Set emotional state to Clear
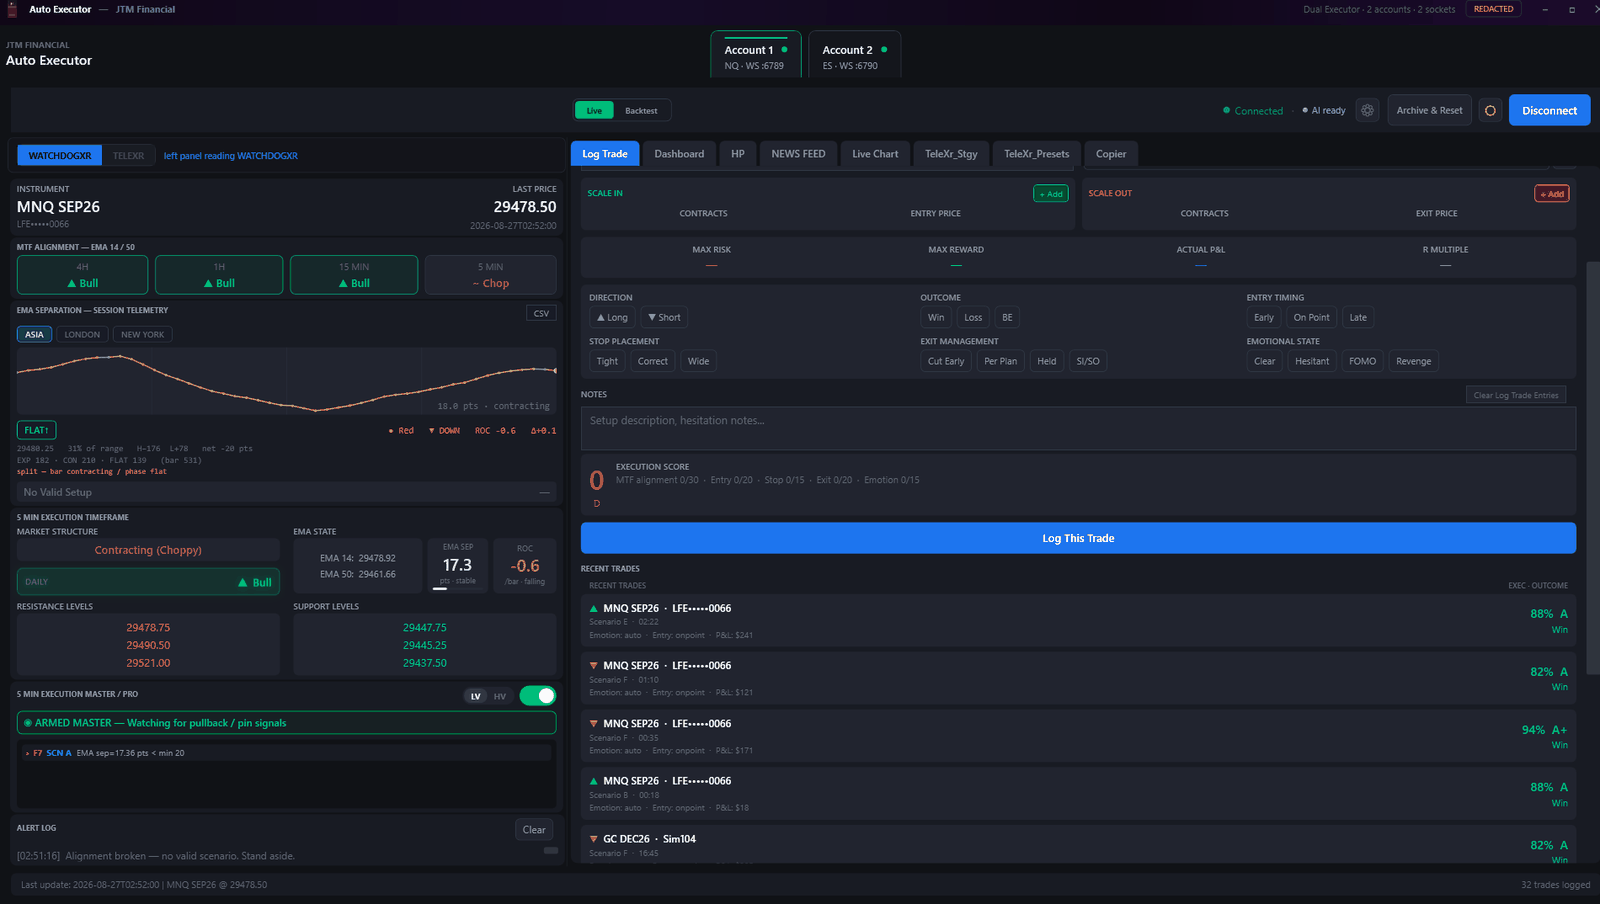The height and width of the screenshot is (904, 1600). click(1265, 362)
